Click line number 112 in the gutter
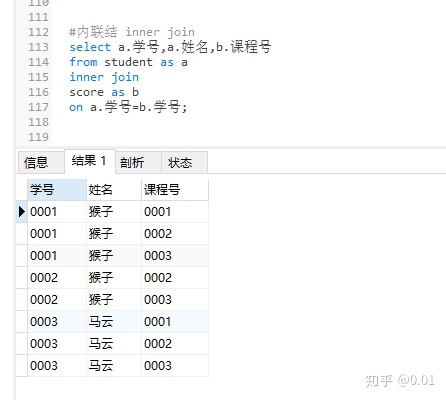The width and height of the screenshot is (446, 400). tap(38, 32)
